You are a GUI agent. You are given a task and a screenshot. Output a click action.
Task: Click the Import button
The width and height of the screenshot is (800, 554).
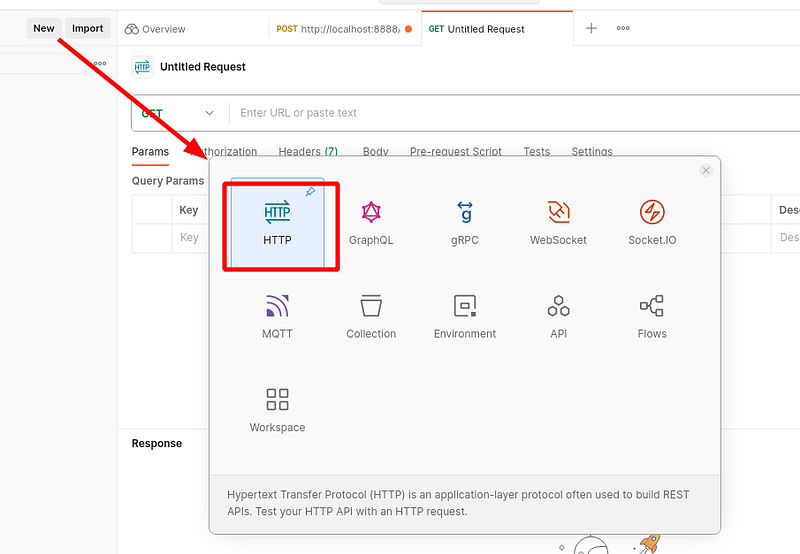[x=88, y=28]
